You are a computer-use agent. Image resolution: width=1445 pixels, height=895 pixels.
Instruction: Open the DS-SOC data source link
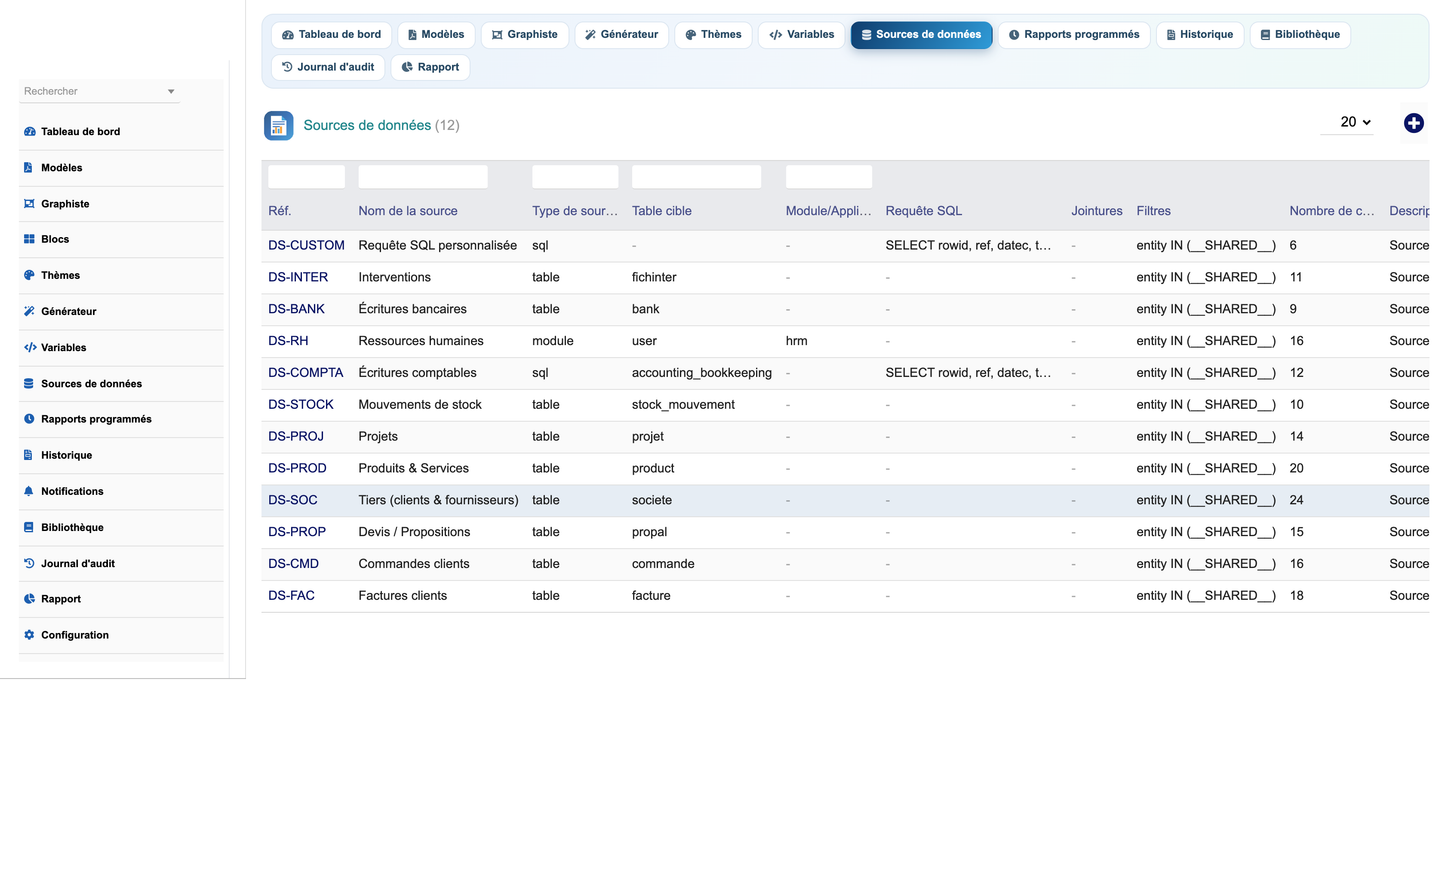point(293,500)
